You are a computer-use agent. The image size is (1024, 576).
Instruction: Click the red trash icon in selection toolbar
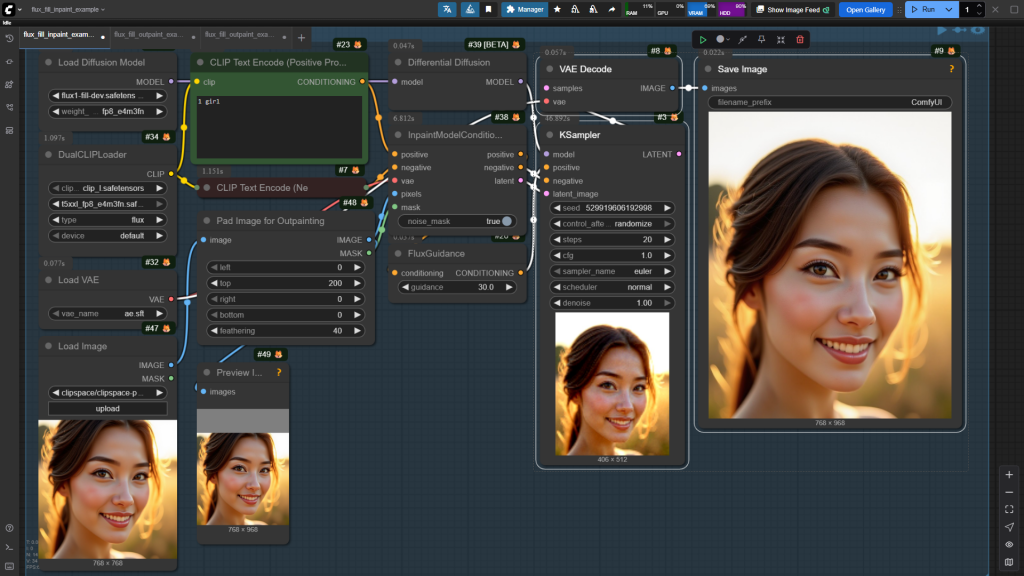point(800,39)
